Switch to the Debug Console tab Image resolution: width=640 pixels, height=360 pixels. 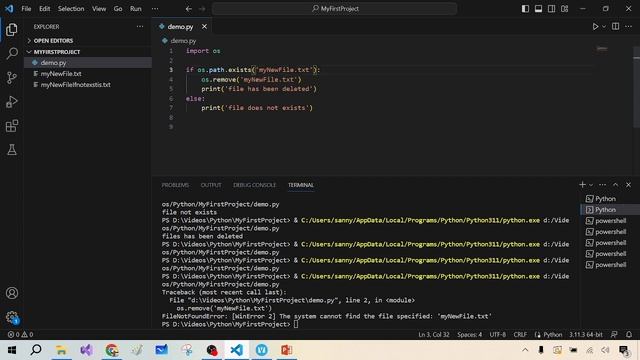point(254,185)
